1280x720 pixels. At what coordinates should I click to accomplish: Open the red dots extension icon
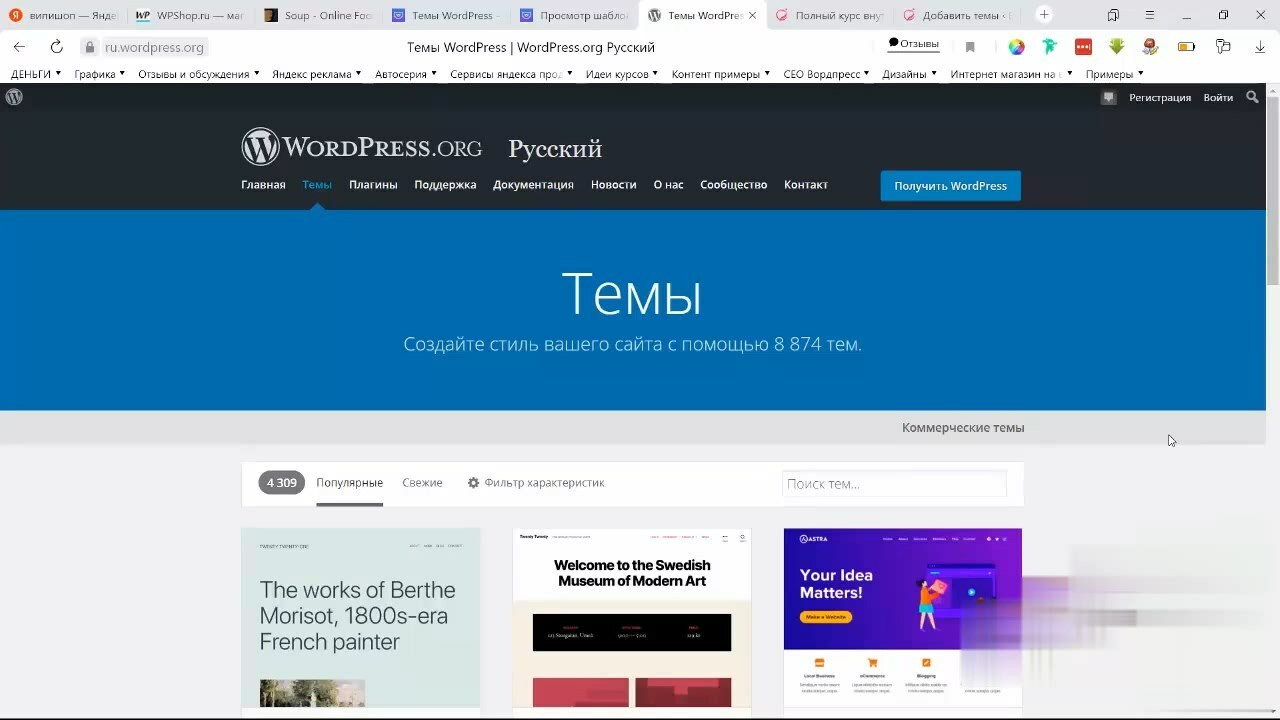tap(1083, 47)
